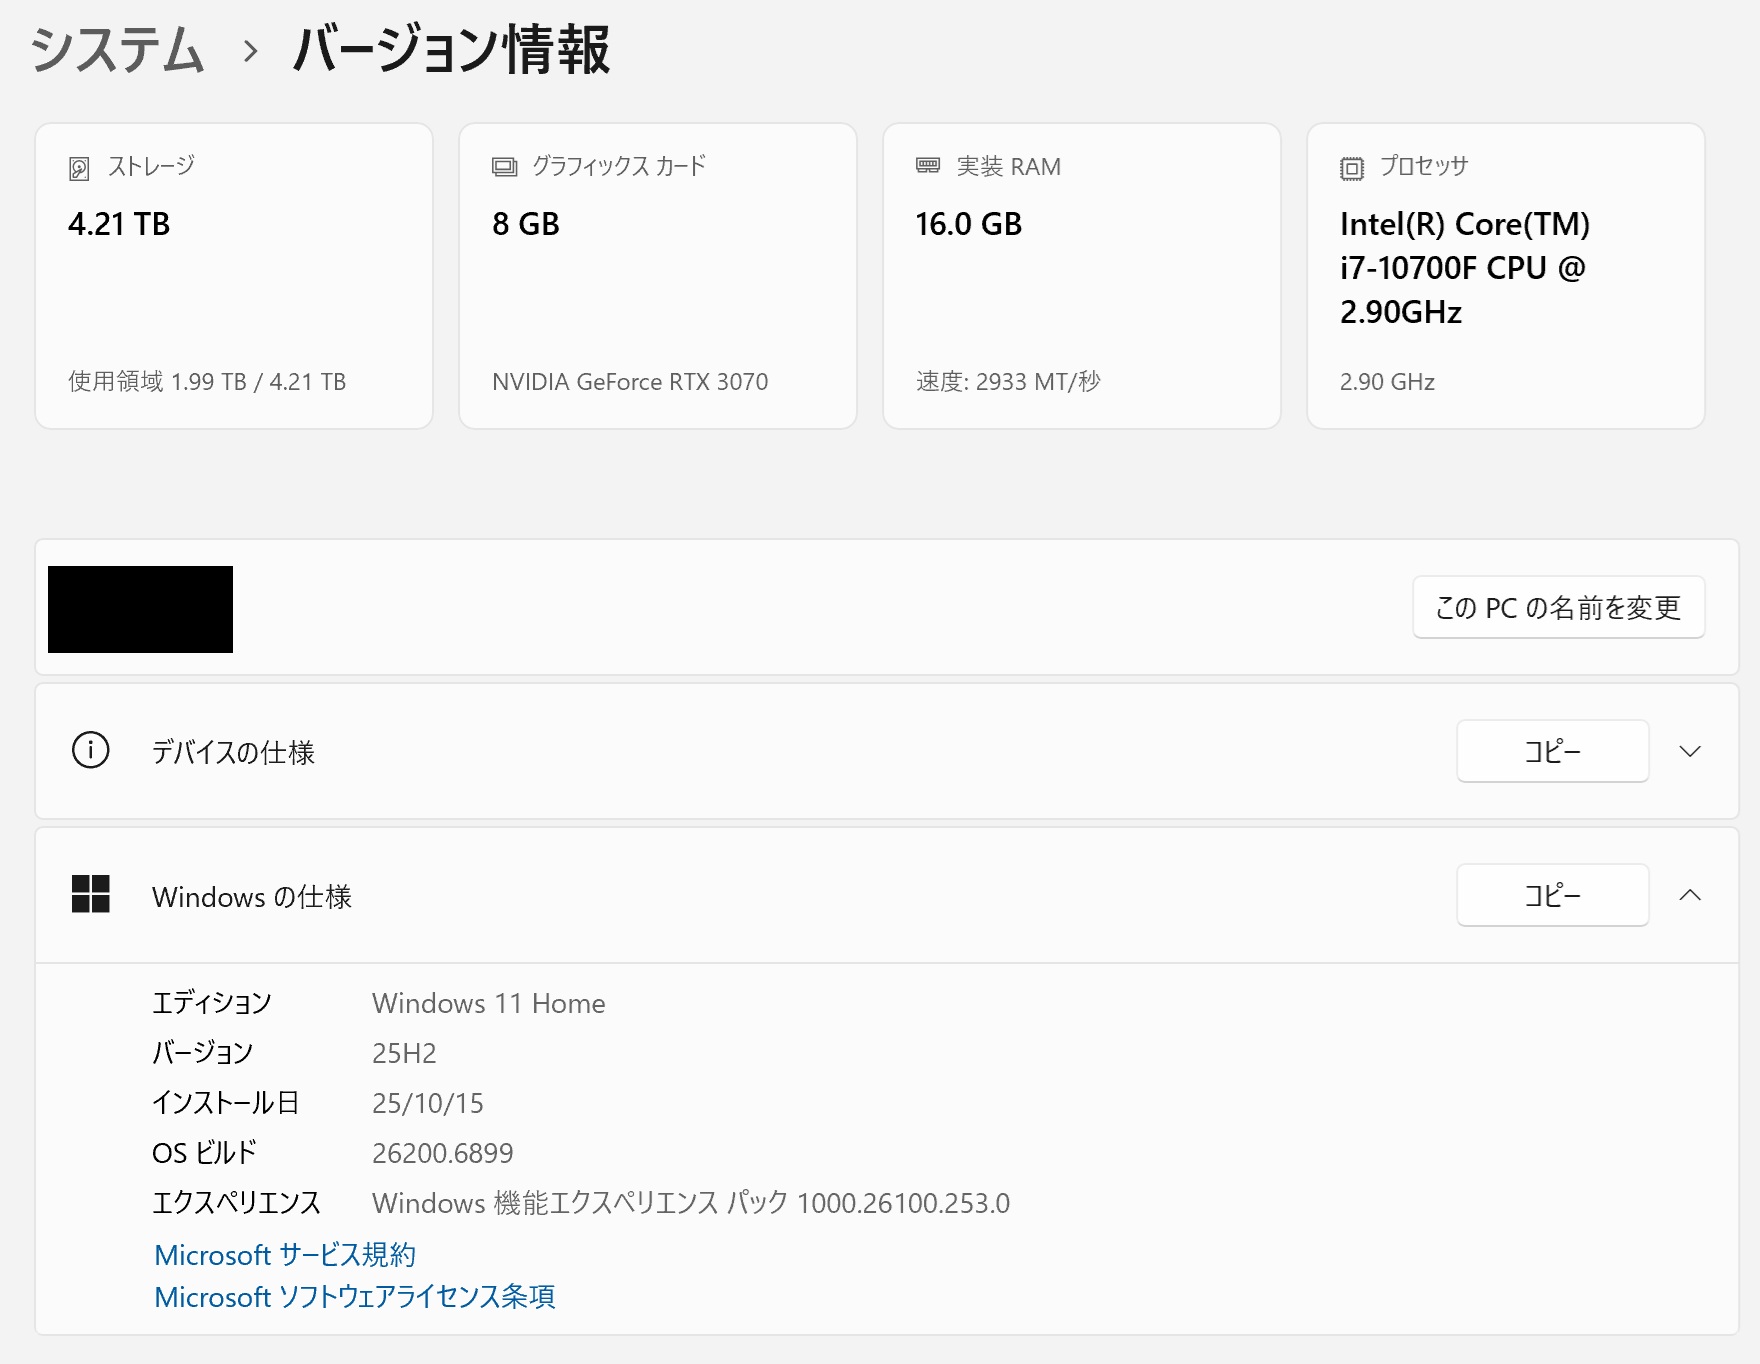Click the processor chip icon

[x=1351, y=168]
